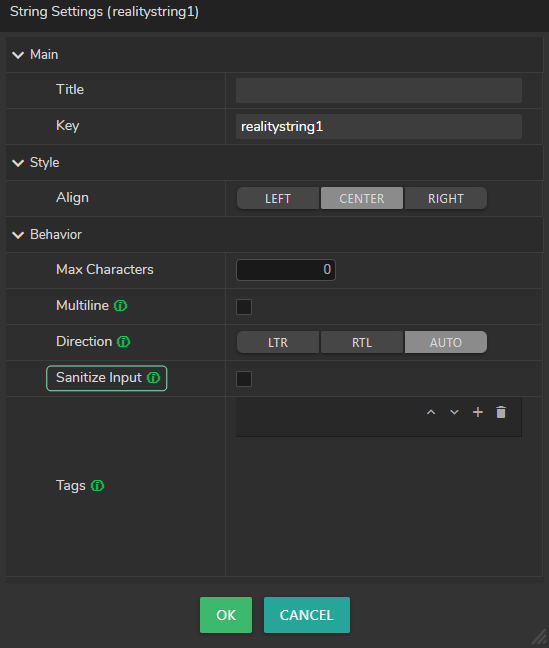Delete tag using the trash icon
Viewport: 549px width, 648px height.
[x=501, y=412]
